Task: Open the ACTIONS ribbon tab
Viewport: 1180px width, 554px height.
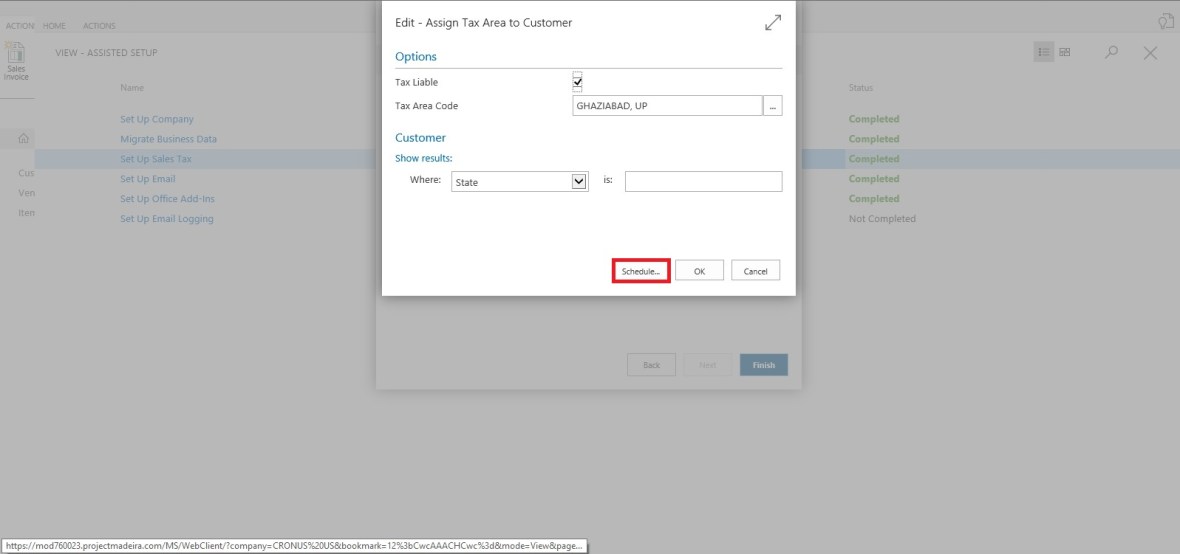Action: [x=99, y=26]
